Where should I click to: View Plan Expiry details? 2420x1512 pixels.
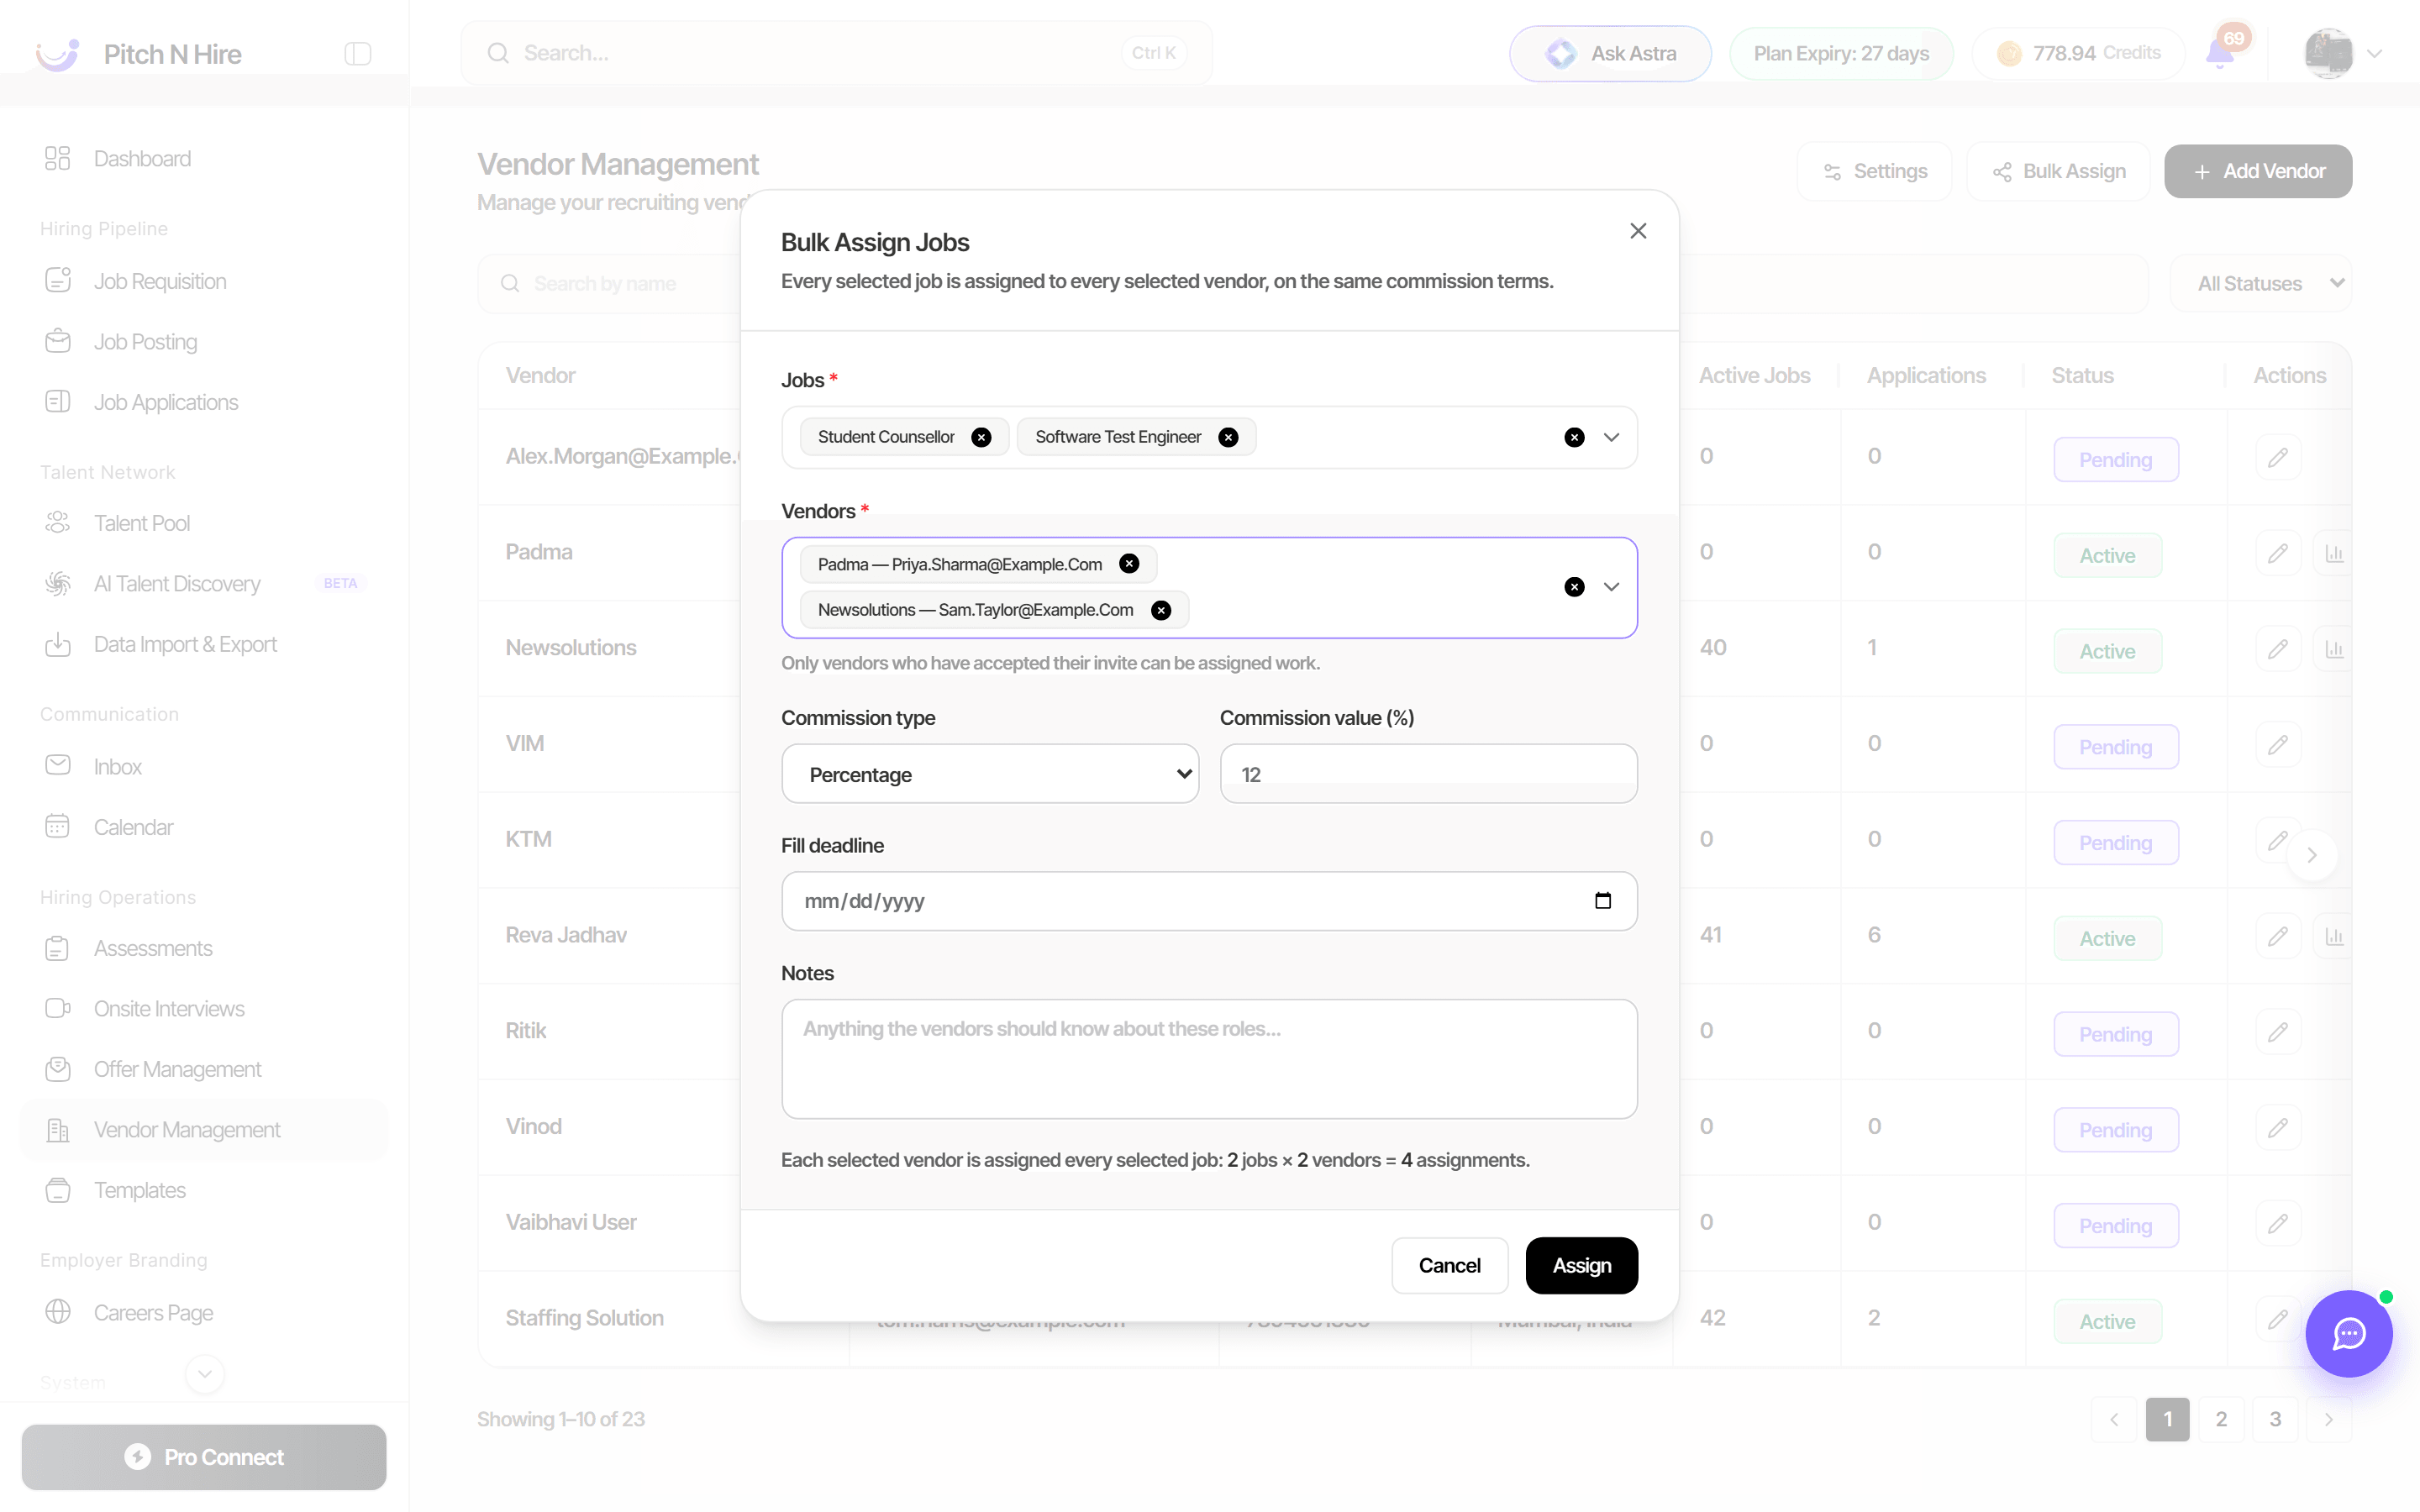[x=1840, y=54]
